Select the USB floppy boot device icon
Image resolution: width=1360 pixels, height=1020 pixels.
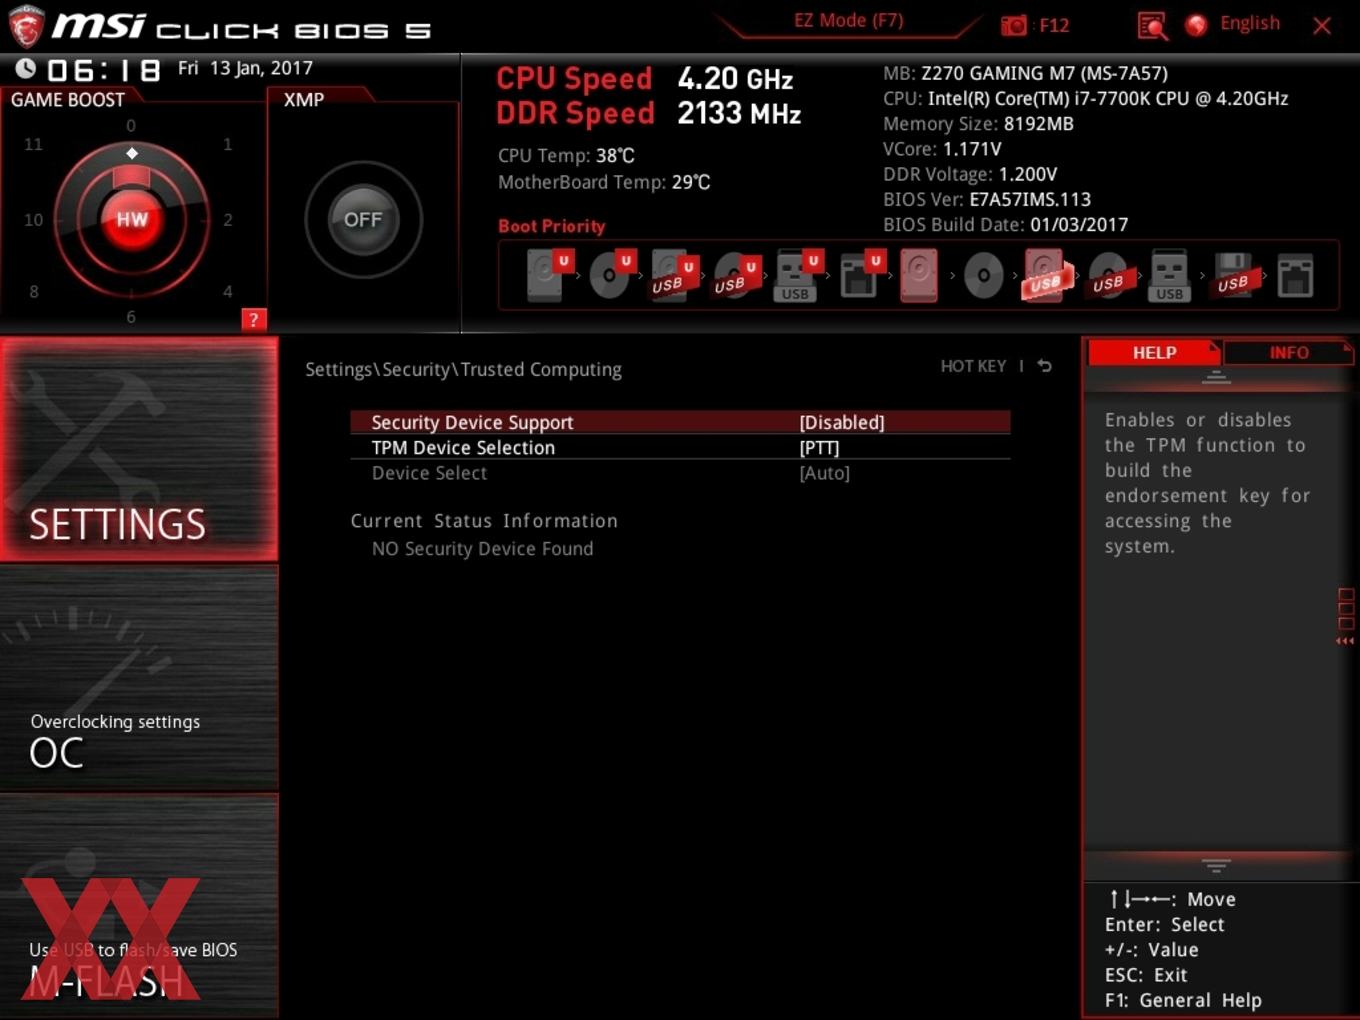[1233, 275]
